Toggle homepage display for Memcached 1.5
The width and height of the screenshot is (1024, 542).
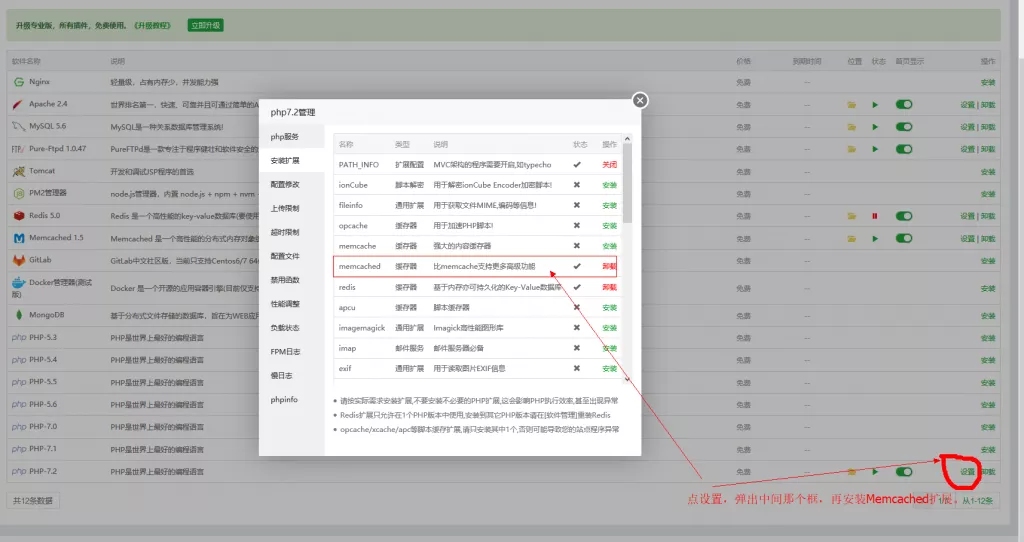pyautogui.click(x=904, y=238)
